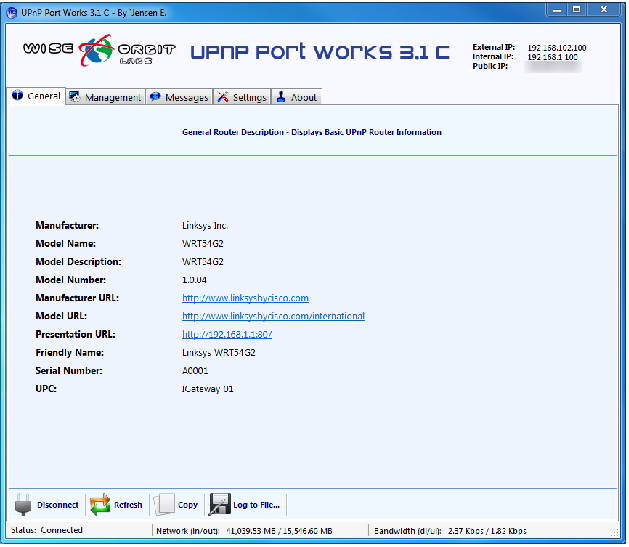Click the Model Number value 1.0.04

194,280
